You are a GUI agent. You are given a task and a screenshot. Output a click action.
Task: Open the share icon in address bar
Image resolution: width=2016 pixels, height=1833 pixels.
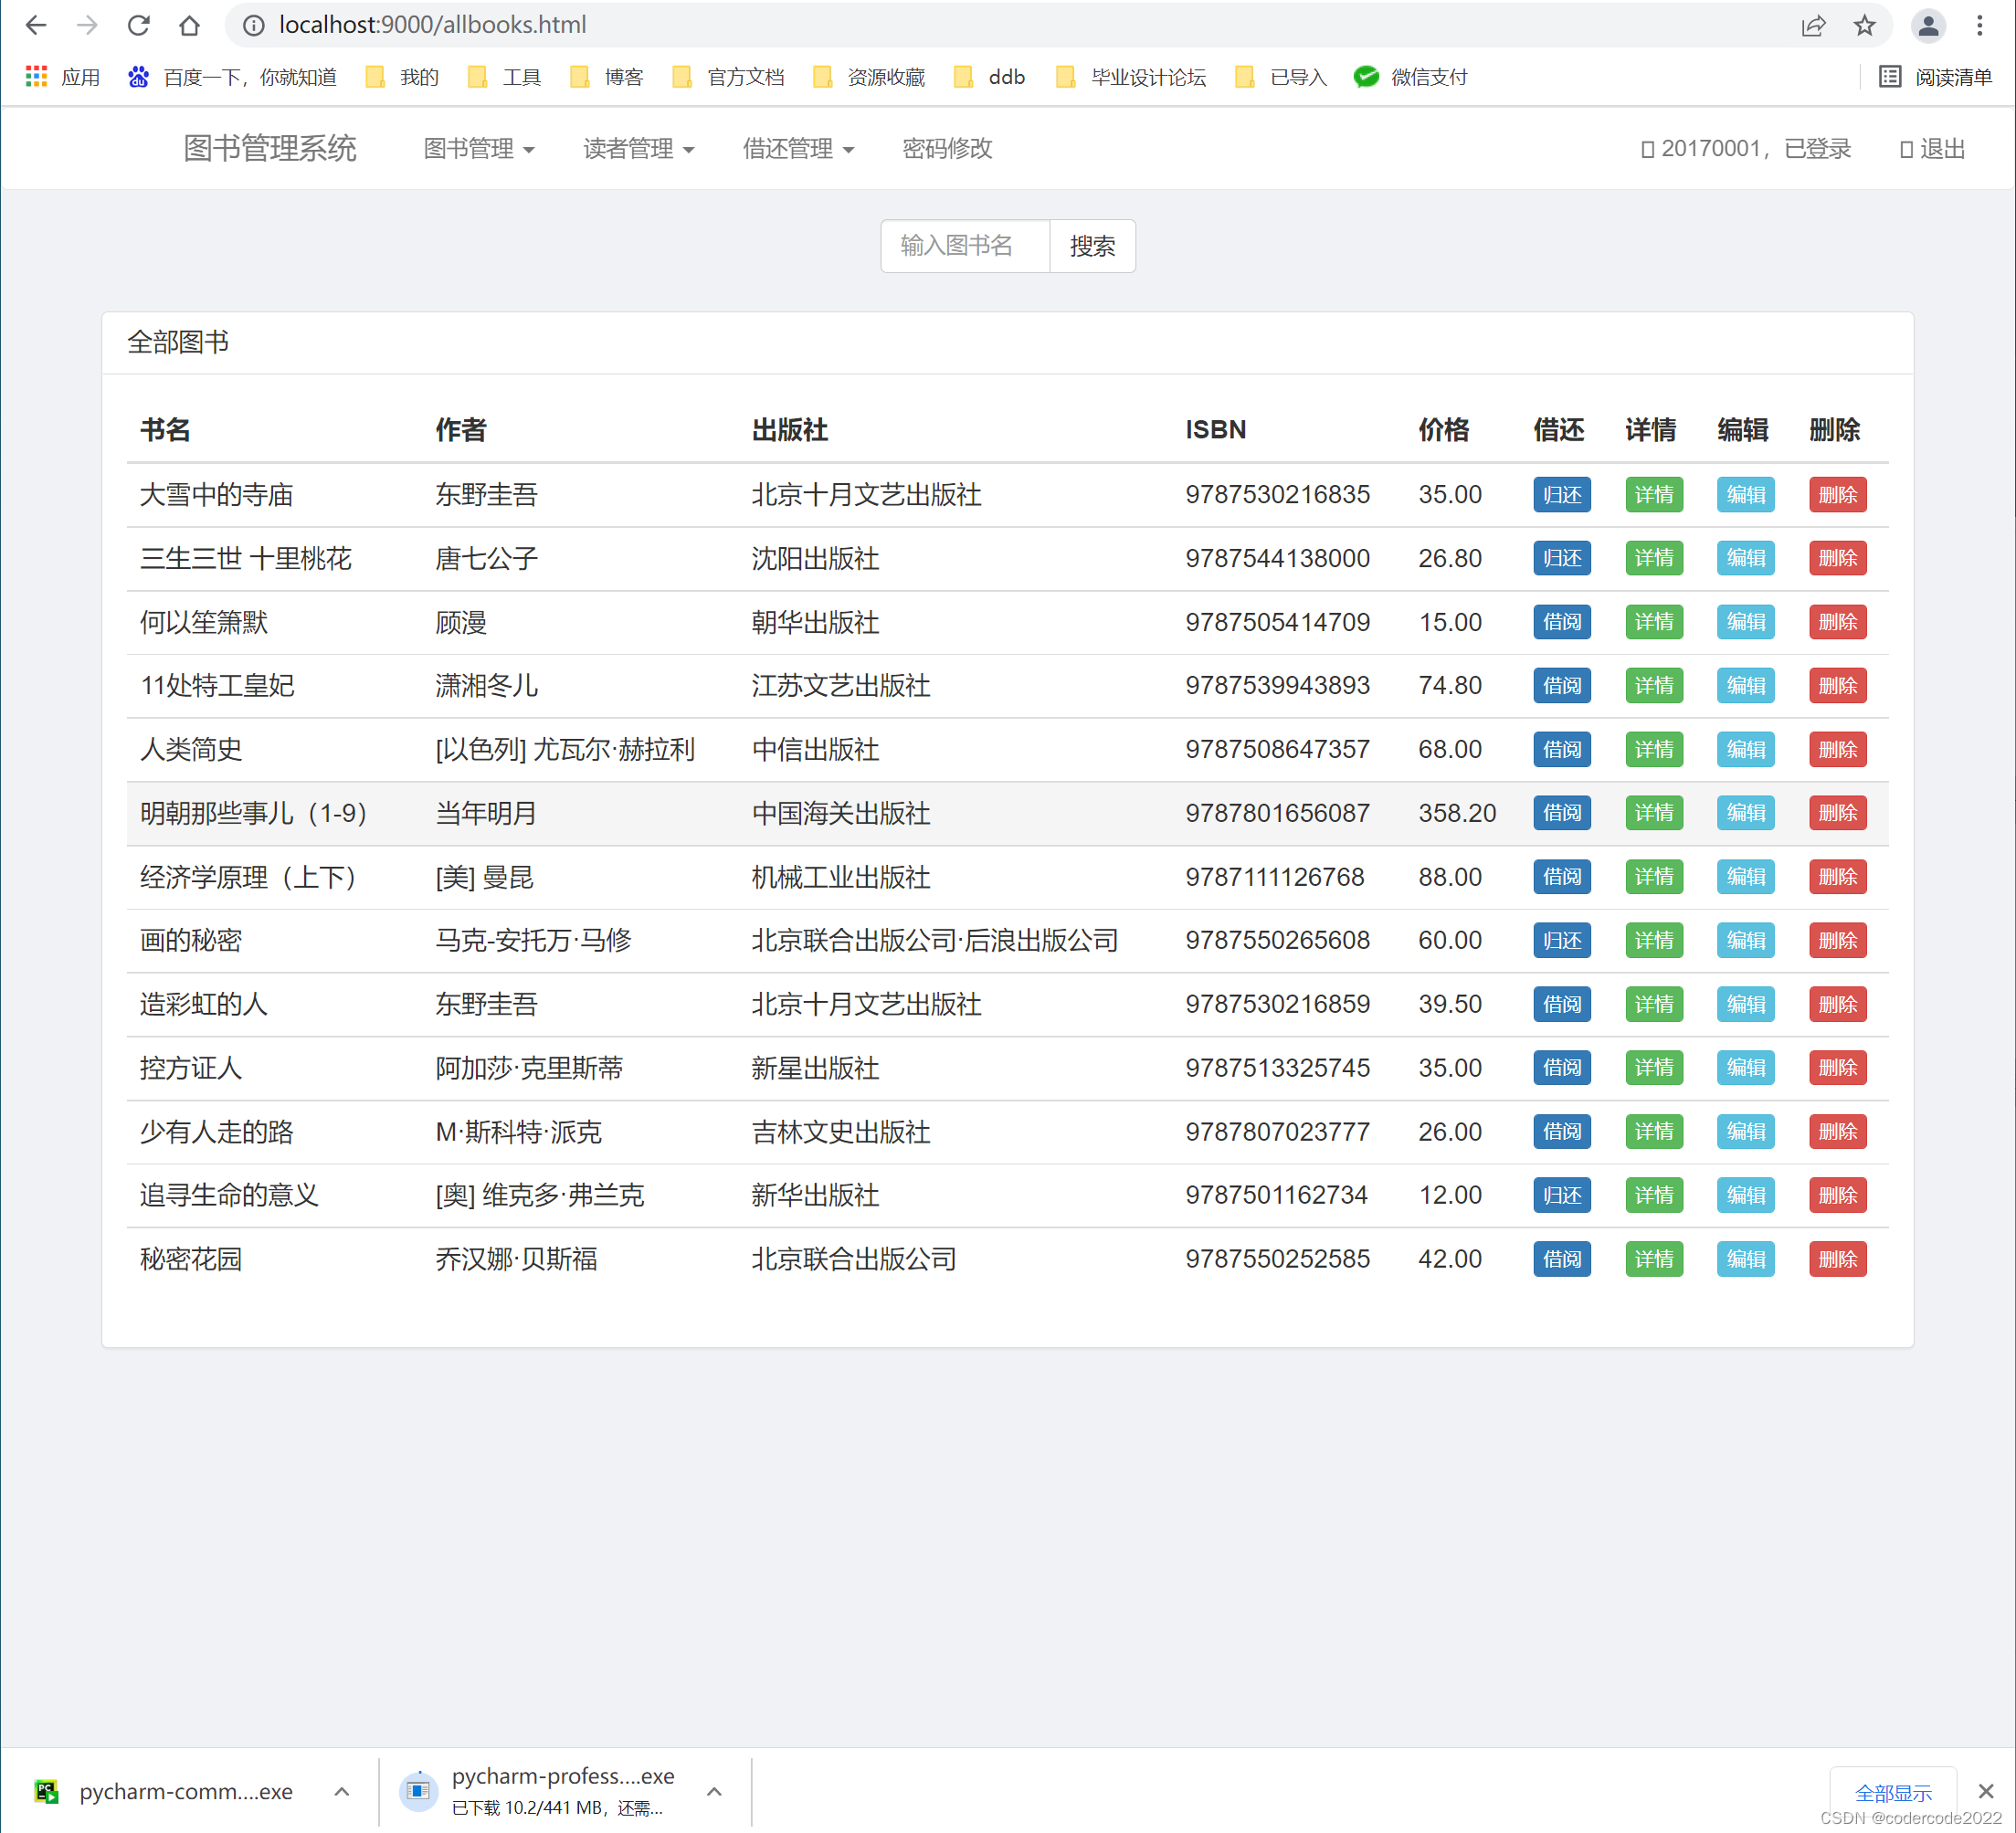[1815, 25]
